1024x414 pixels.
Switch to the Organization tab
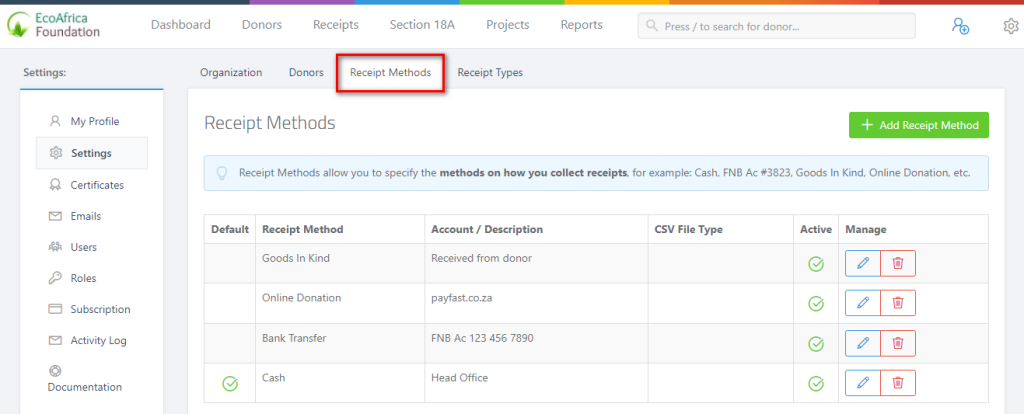pyautogui.click(x=231, y=72)
